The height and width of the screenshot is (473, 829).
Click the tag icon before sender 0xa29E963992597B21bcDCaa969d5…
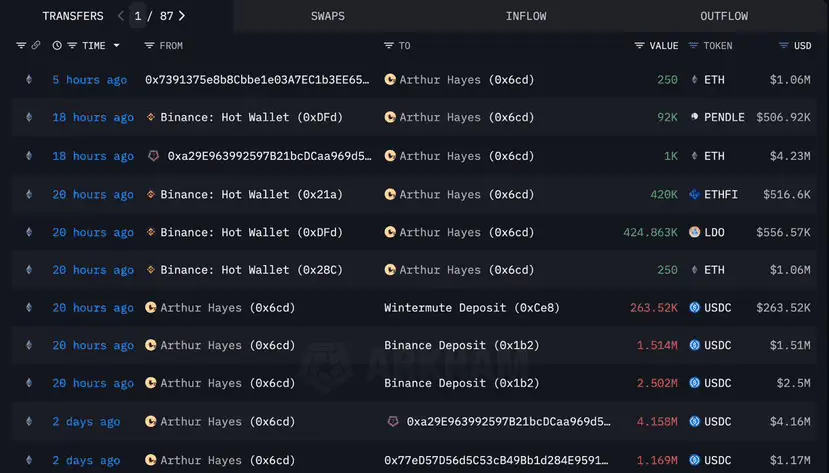(153, 156)
